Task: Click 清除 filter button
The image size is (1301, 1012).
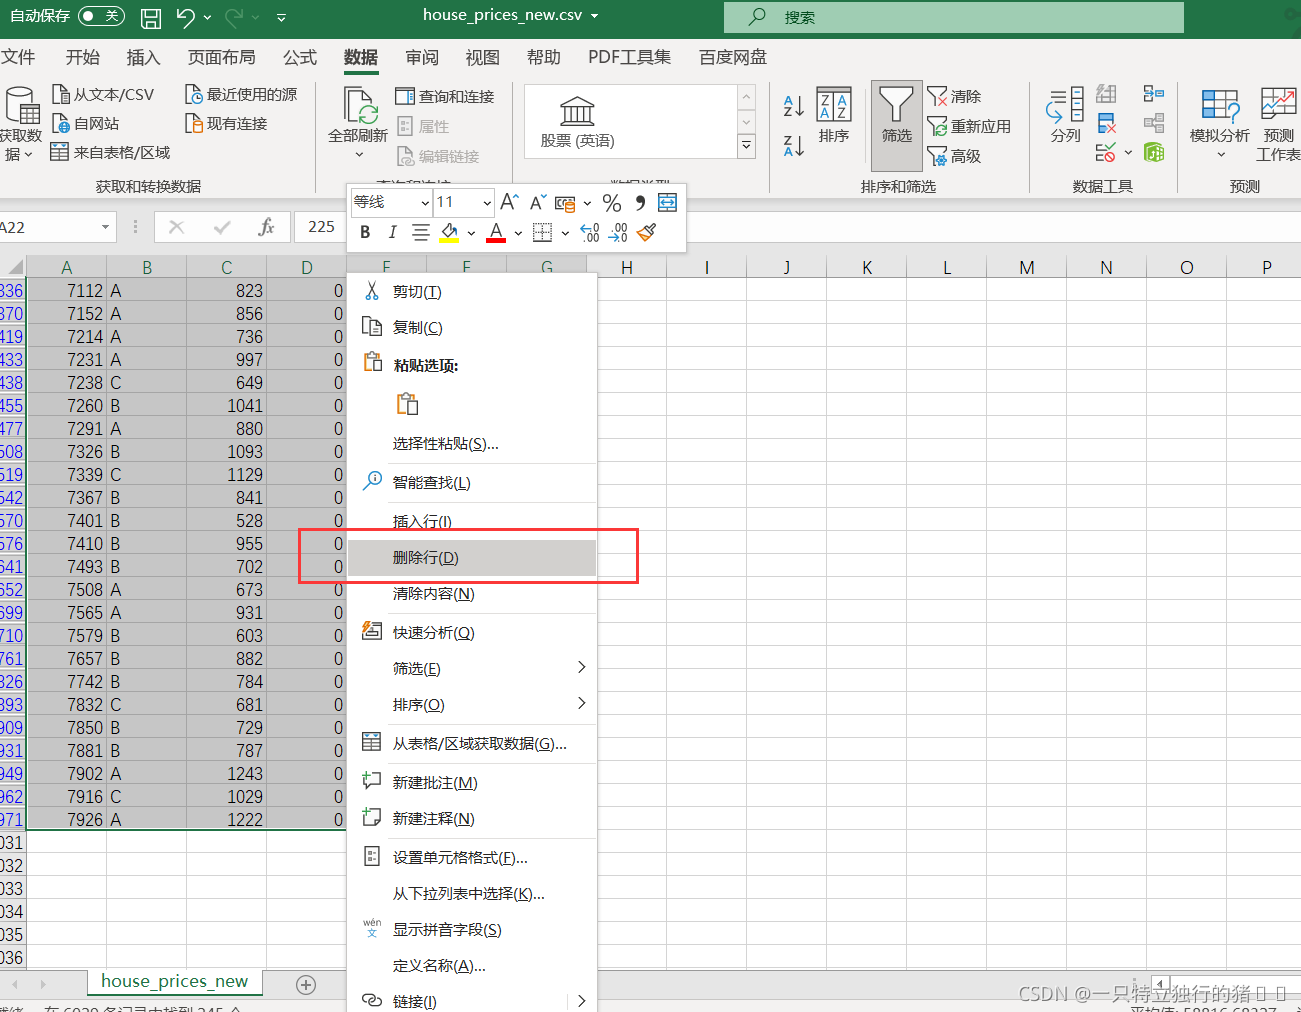Action: pyautogui.click(x=955, y=96)
